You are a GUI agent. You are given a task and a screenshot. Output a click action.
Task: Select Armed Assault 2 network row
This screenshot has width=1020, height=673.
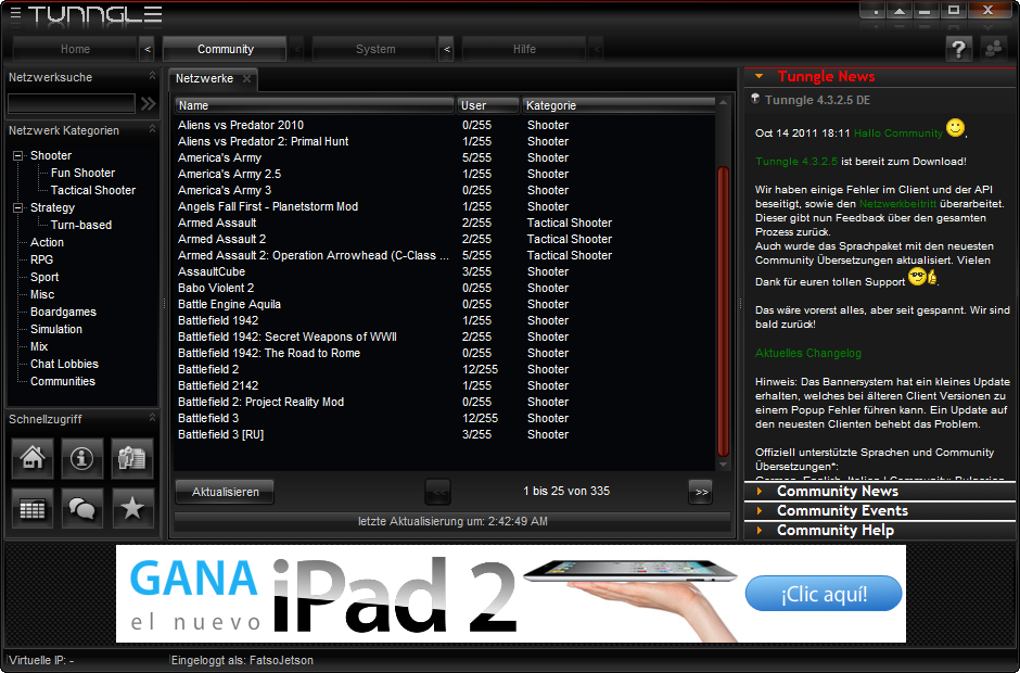click(445, 239)
